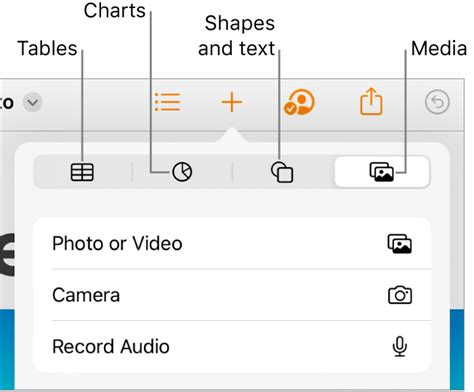The width and height of the screenshot is (474, 392).
Task: Open the list view options icon
Action: 167,102
